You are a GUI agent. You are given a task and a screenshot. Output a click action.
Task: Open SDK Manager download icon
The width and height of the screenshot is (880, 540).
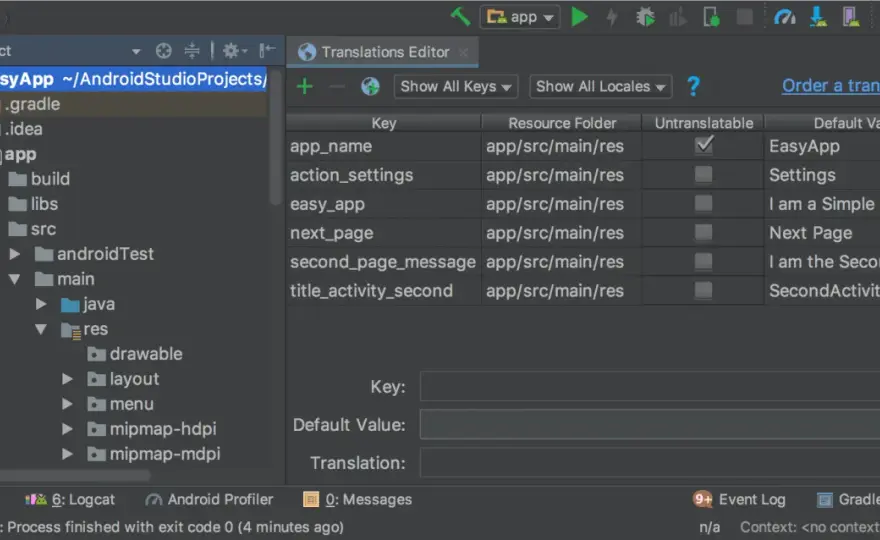pyautogui.click(x=818, y=17)
